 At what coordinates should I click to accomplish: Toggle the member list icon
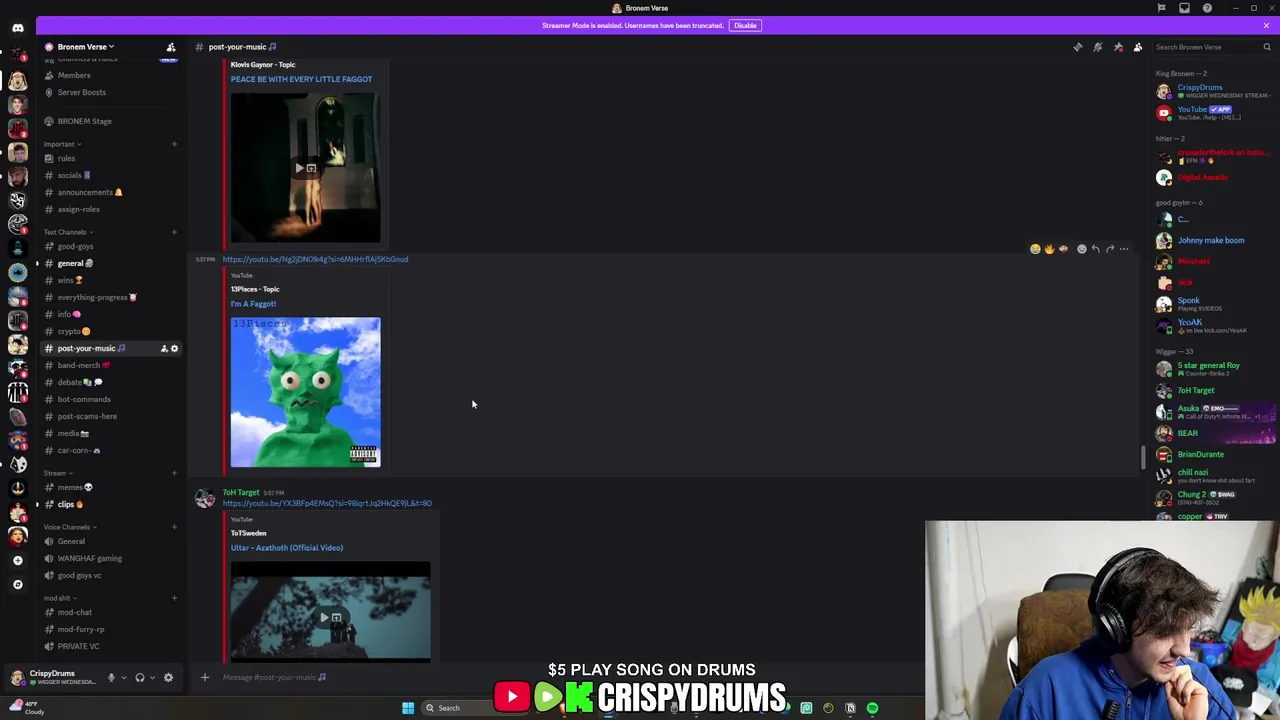1138,47
